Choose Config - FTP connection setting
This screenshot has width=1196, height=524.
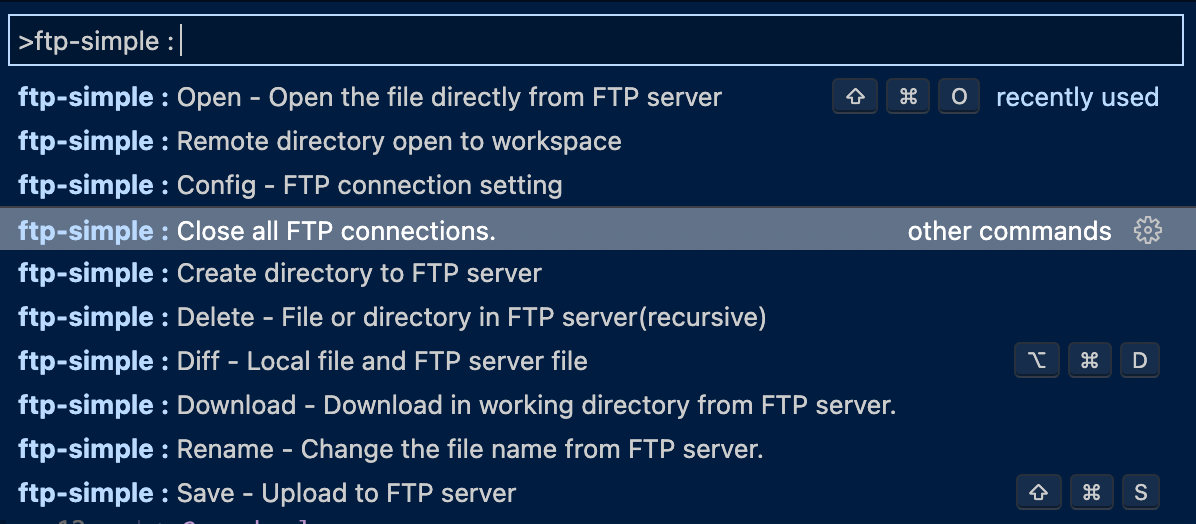click(598, 185)
